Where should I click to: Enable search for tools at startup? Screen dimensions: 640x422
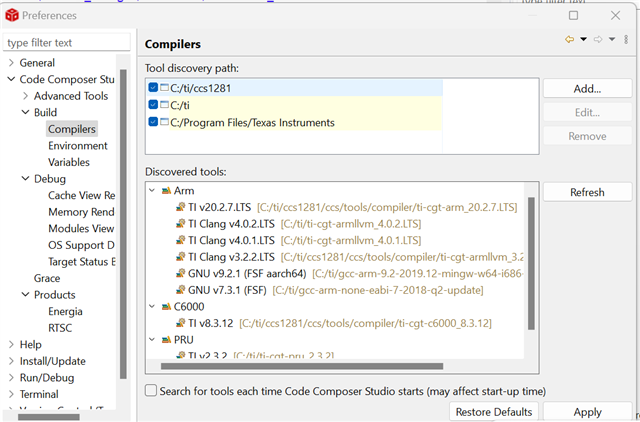pyautogui.click(x=151, y=391)
